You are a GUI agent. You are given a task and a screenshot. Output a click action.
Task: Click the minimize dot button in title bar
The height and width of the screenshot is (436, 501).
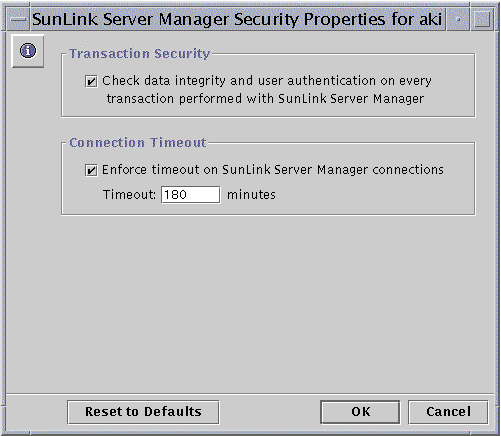tap(458, 19)
